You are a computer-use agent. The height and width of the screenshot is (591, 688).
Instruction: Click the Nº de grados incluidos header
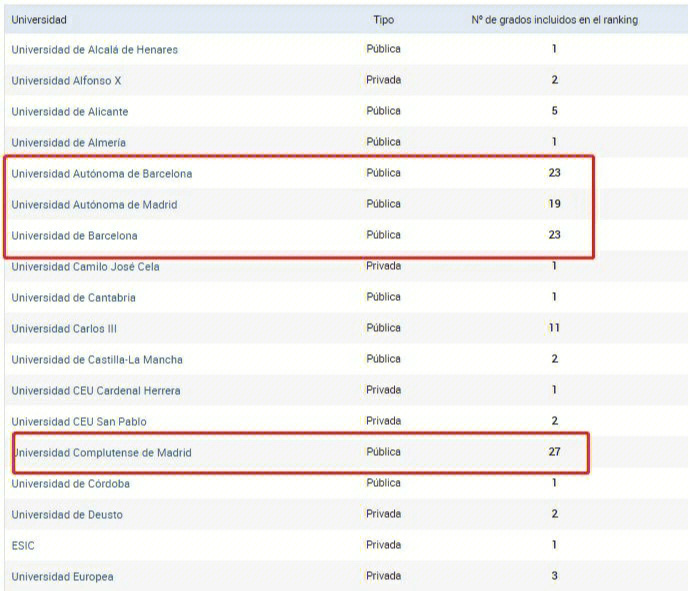pyautogui.click(x=555, y=20)
